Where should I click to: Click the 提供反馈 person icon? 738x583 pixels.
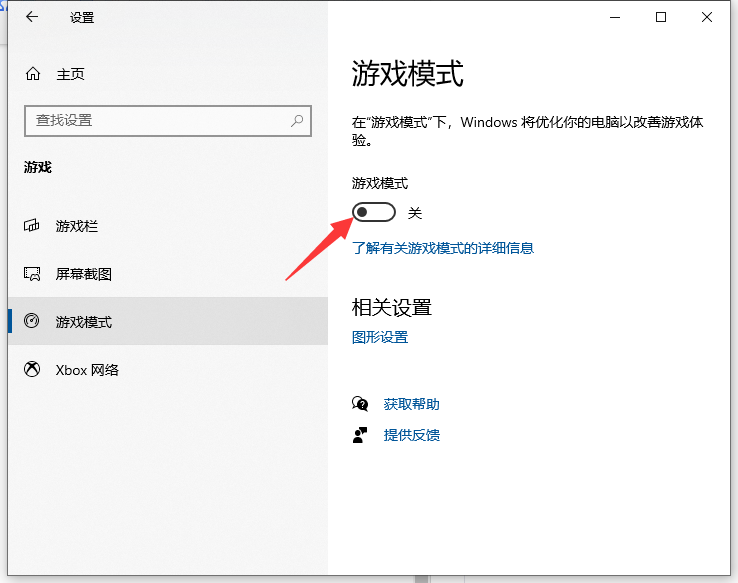(360, 435)
